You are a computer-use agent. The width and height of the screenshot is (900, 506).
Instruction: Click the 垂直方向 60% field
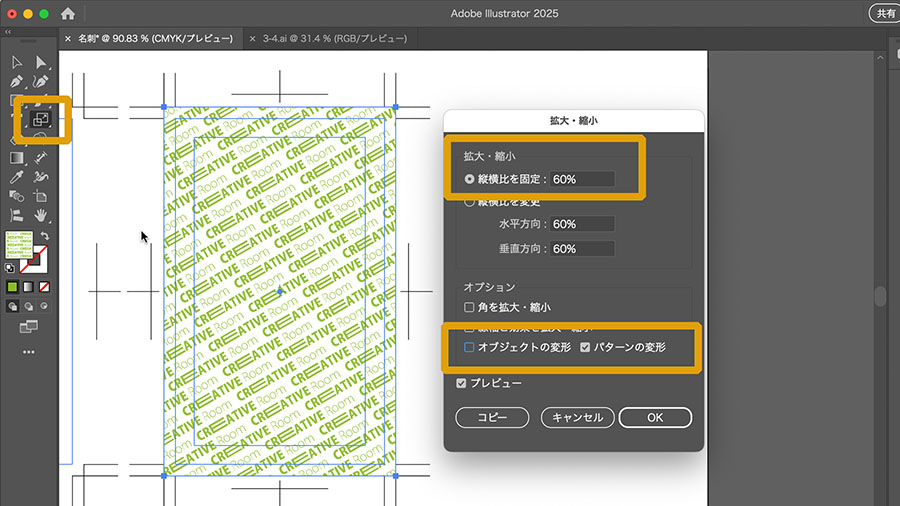[x=582, y=248]
